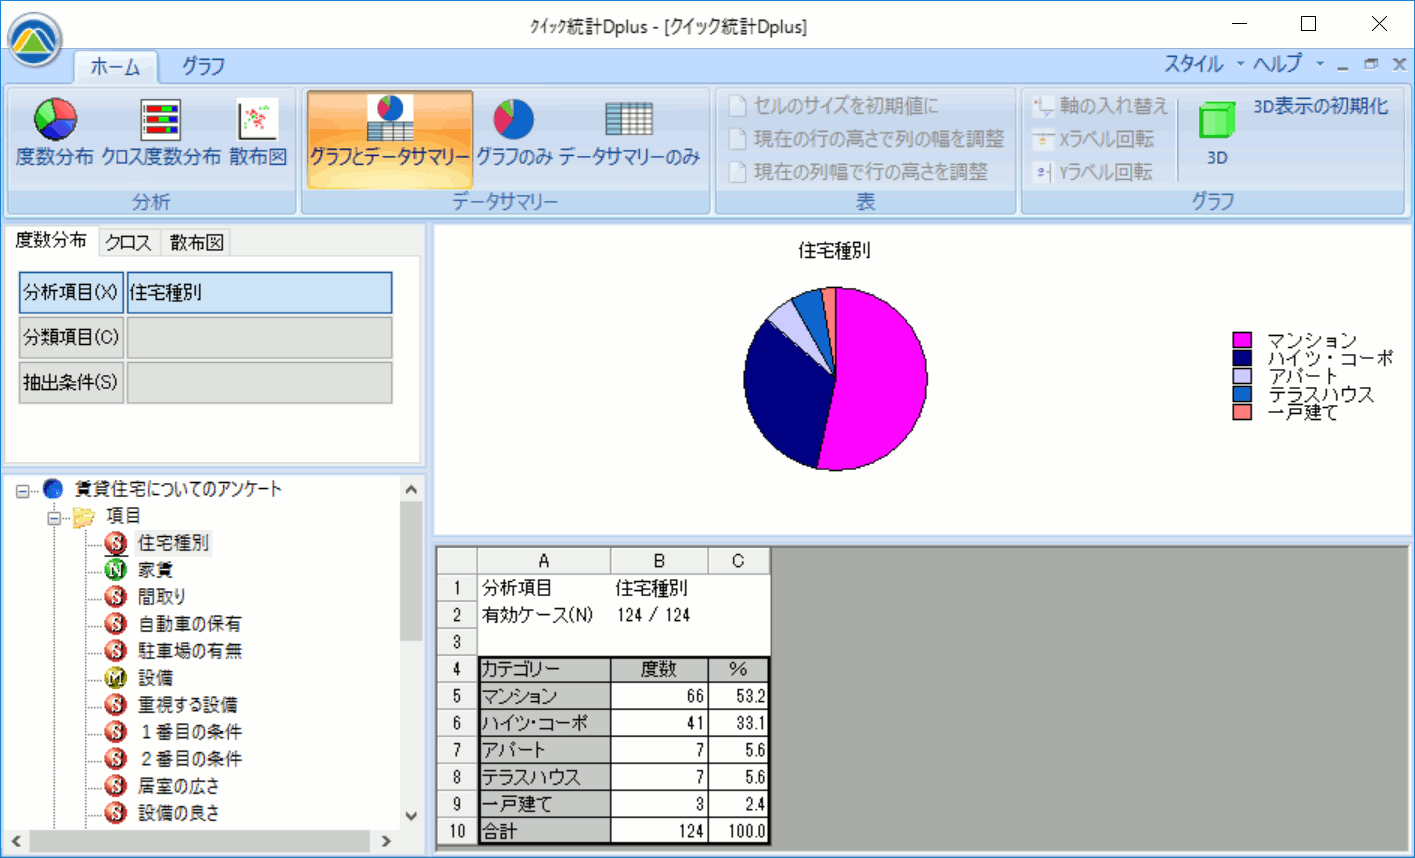Open the クロス度数分布 cross-tabulation tool
1415x858 pixels.
coord(161,133)
